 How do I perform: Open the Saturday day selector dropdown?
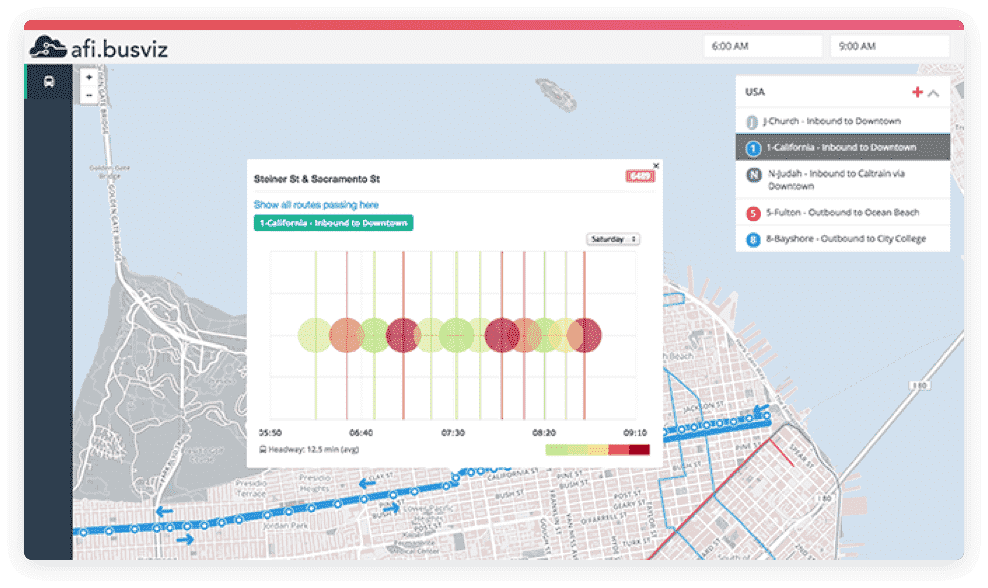611,239
